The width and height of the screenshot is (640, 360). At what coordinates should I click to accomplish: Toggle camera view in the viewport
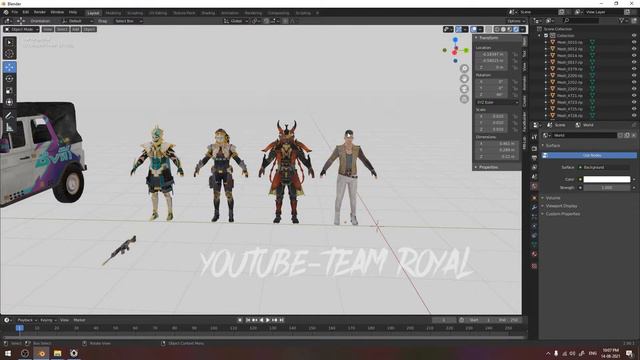coord(464,89)
